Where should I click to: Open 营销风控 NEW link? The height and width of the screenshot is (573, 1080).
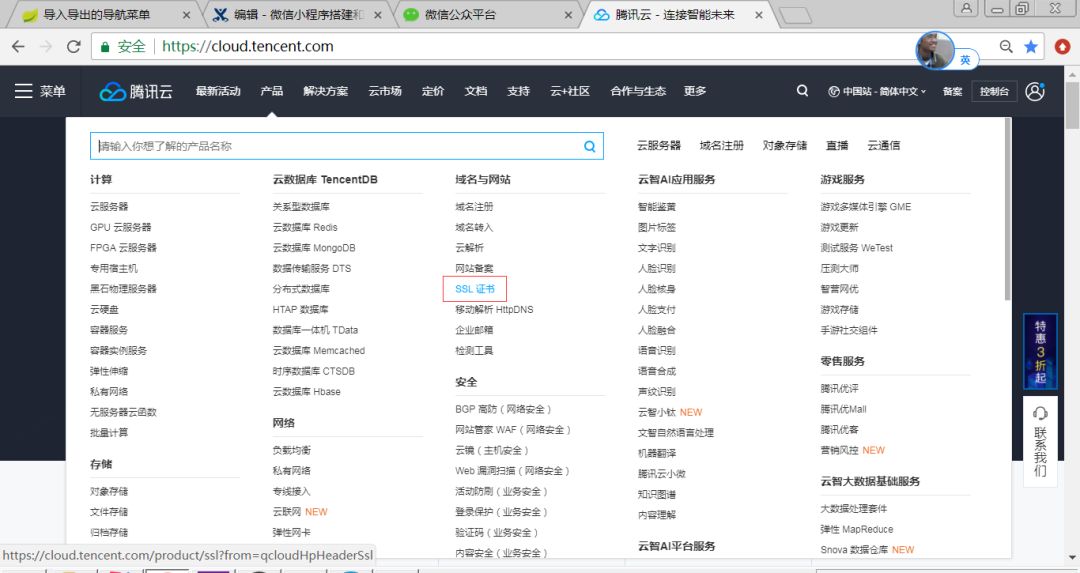point(852,450)
